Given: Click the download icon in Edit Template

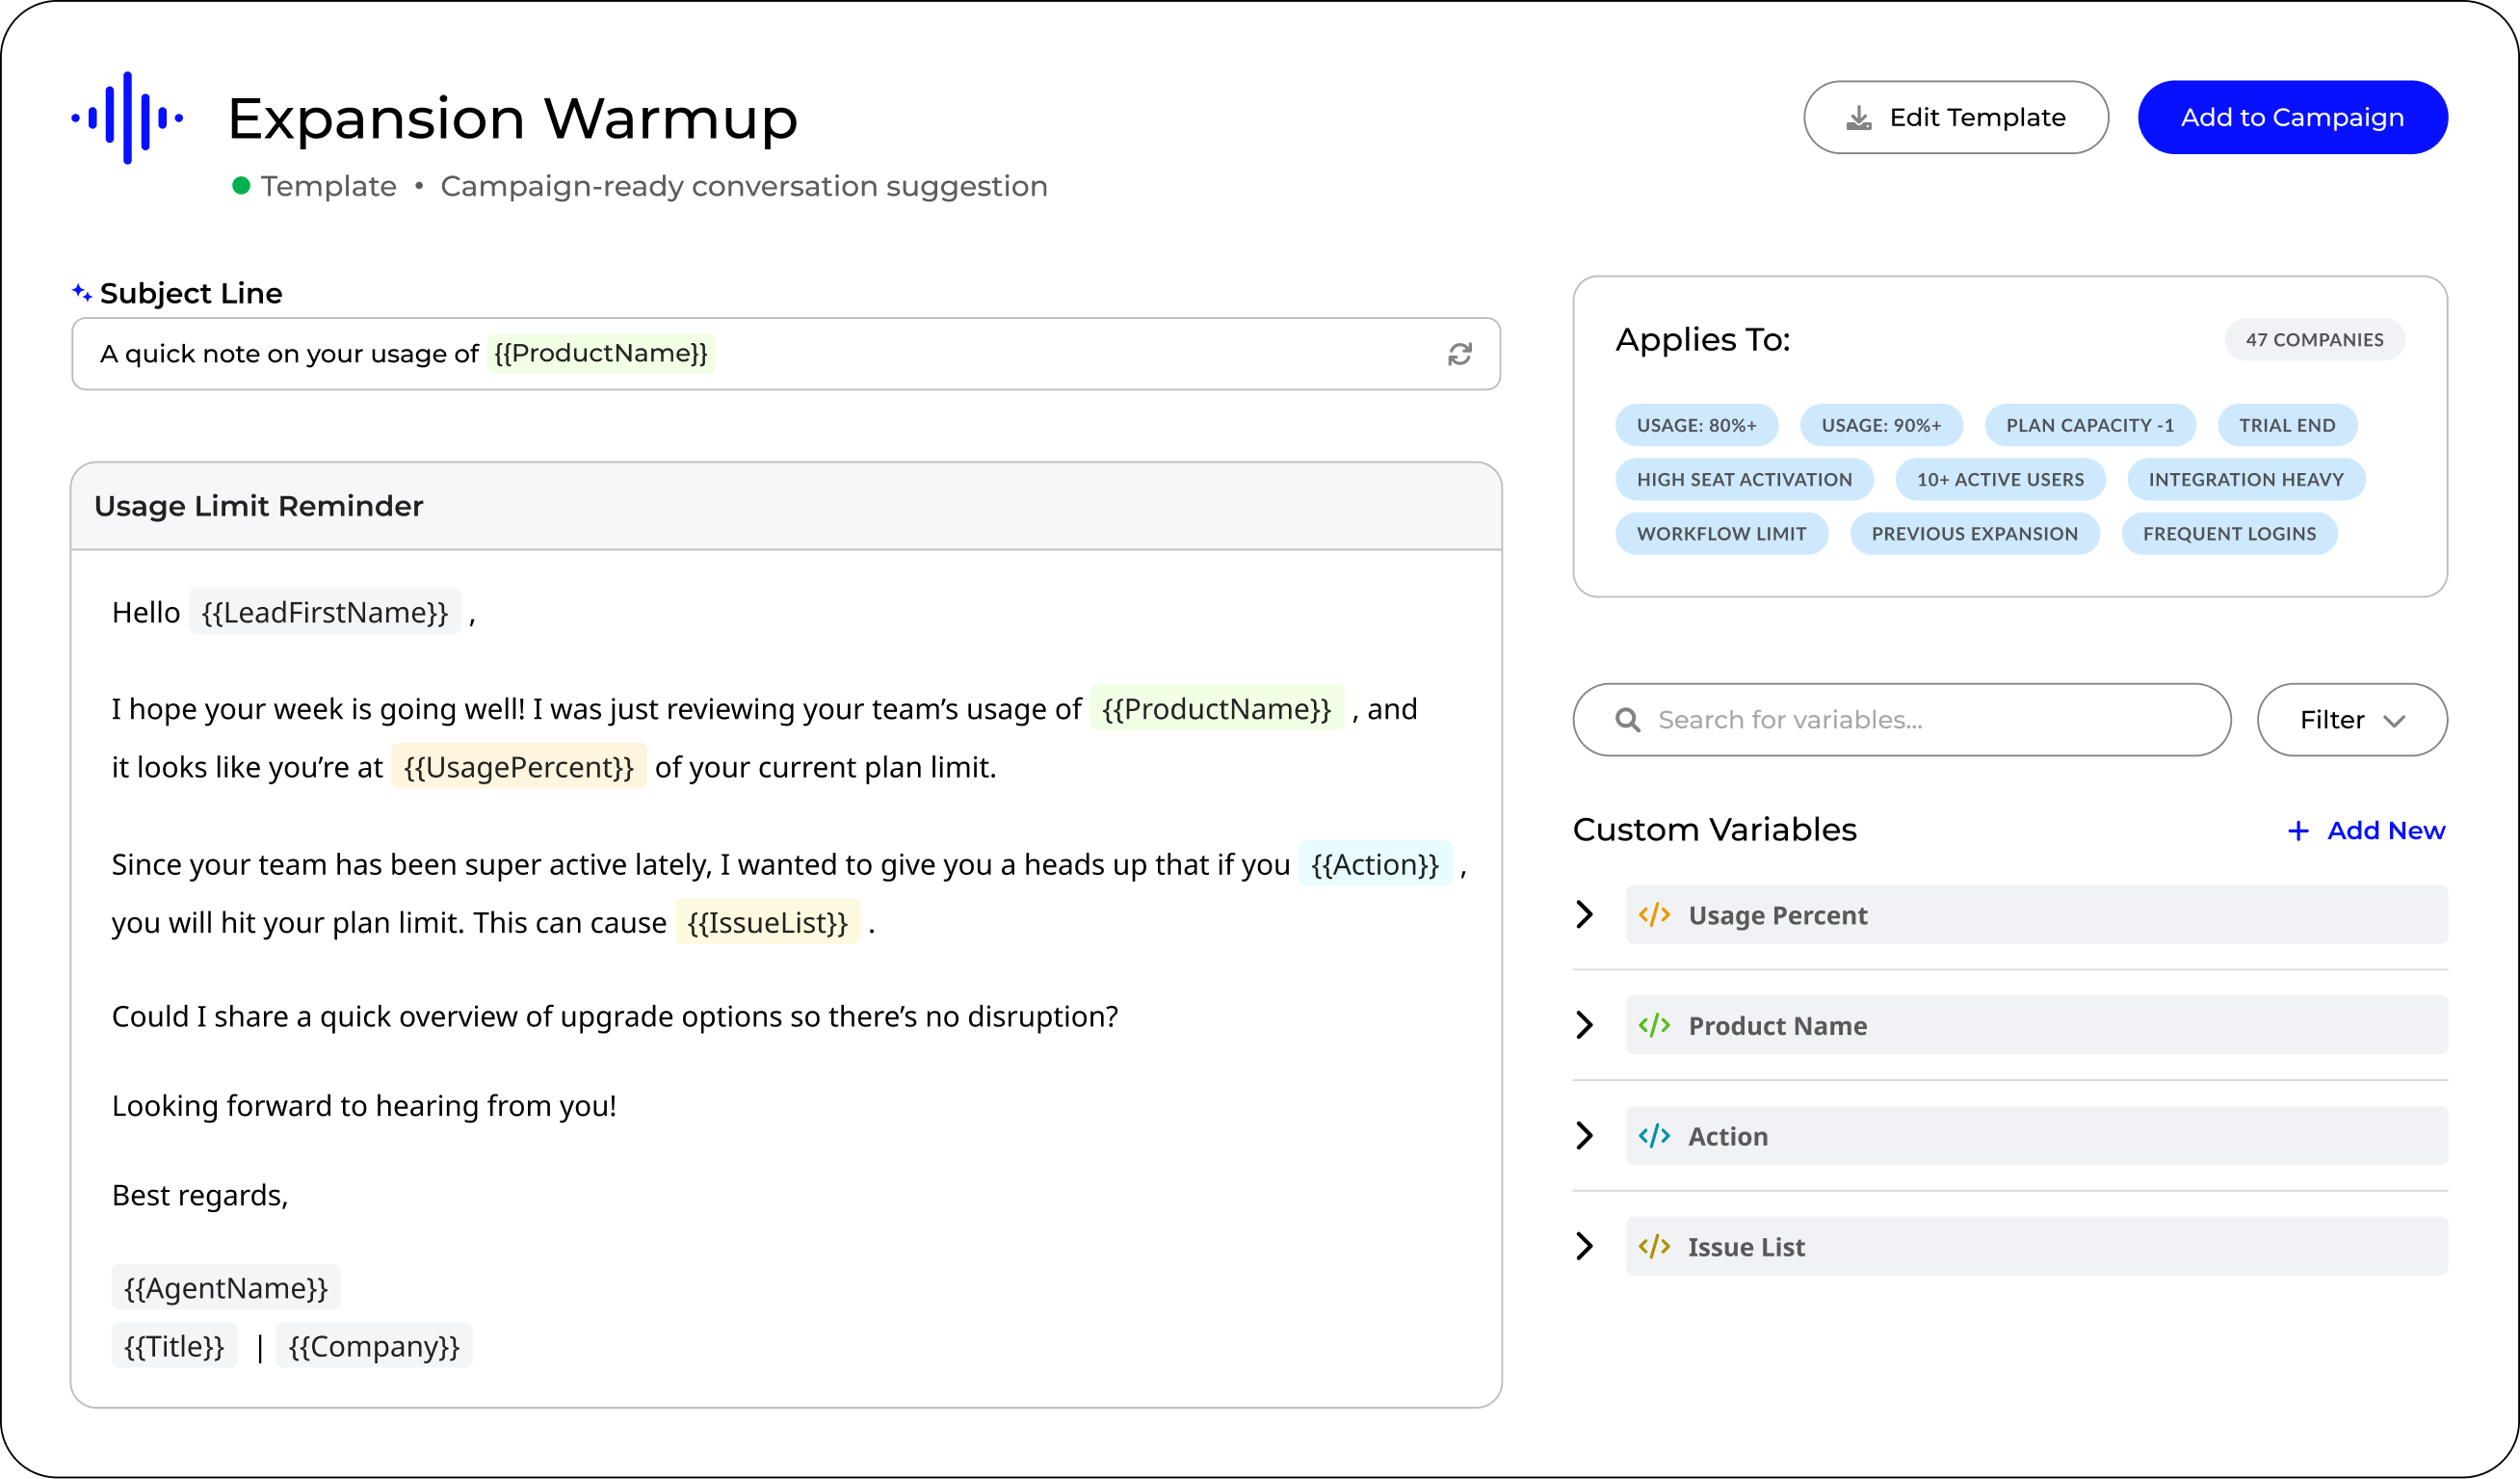Looking at the screenshot, I should click(1859, 118).
